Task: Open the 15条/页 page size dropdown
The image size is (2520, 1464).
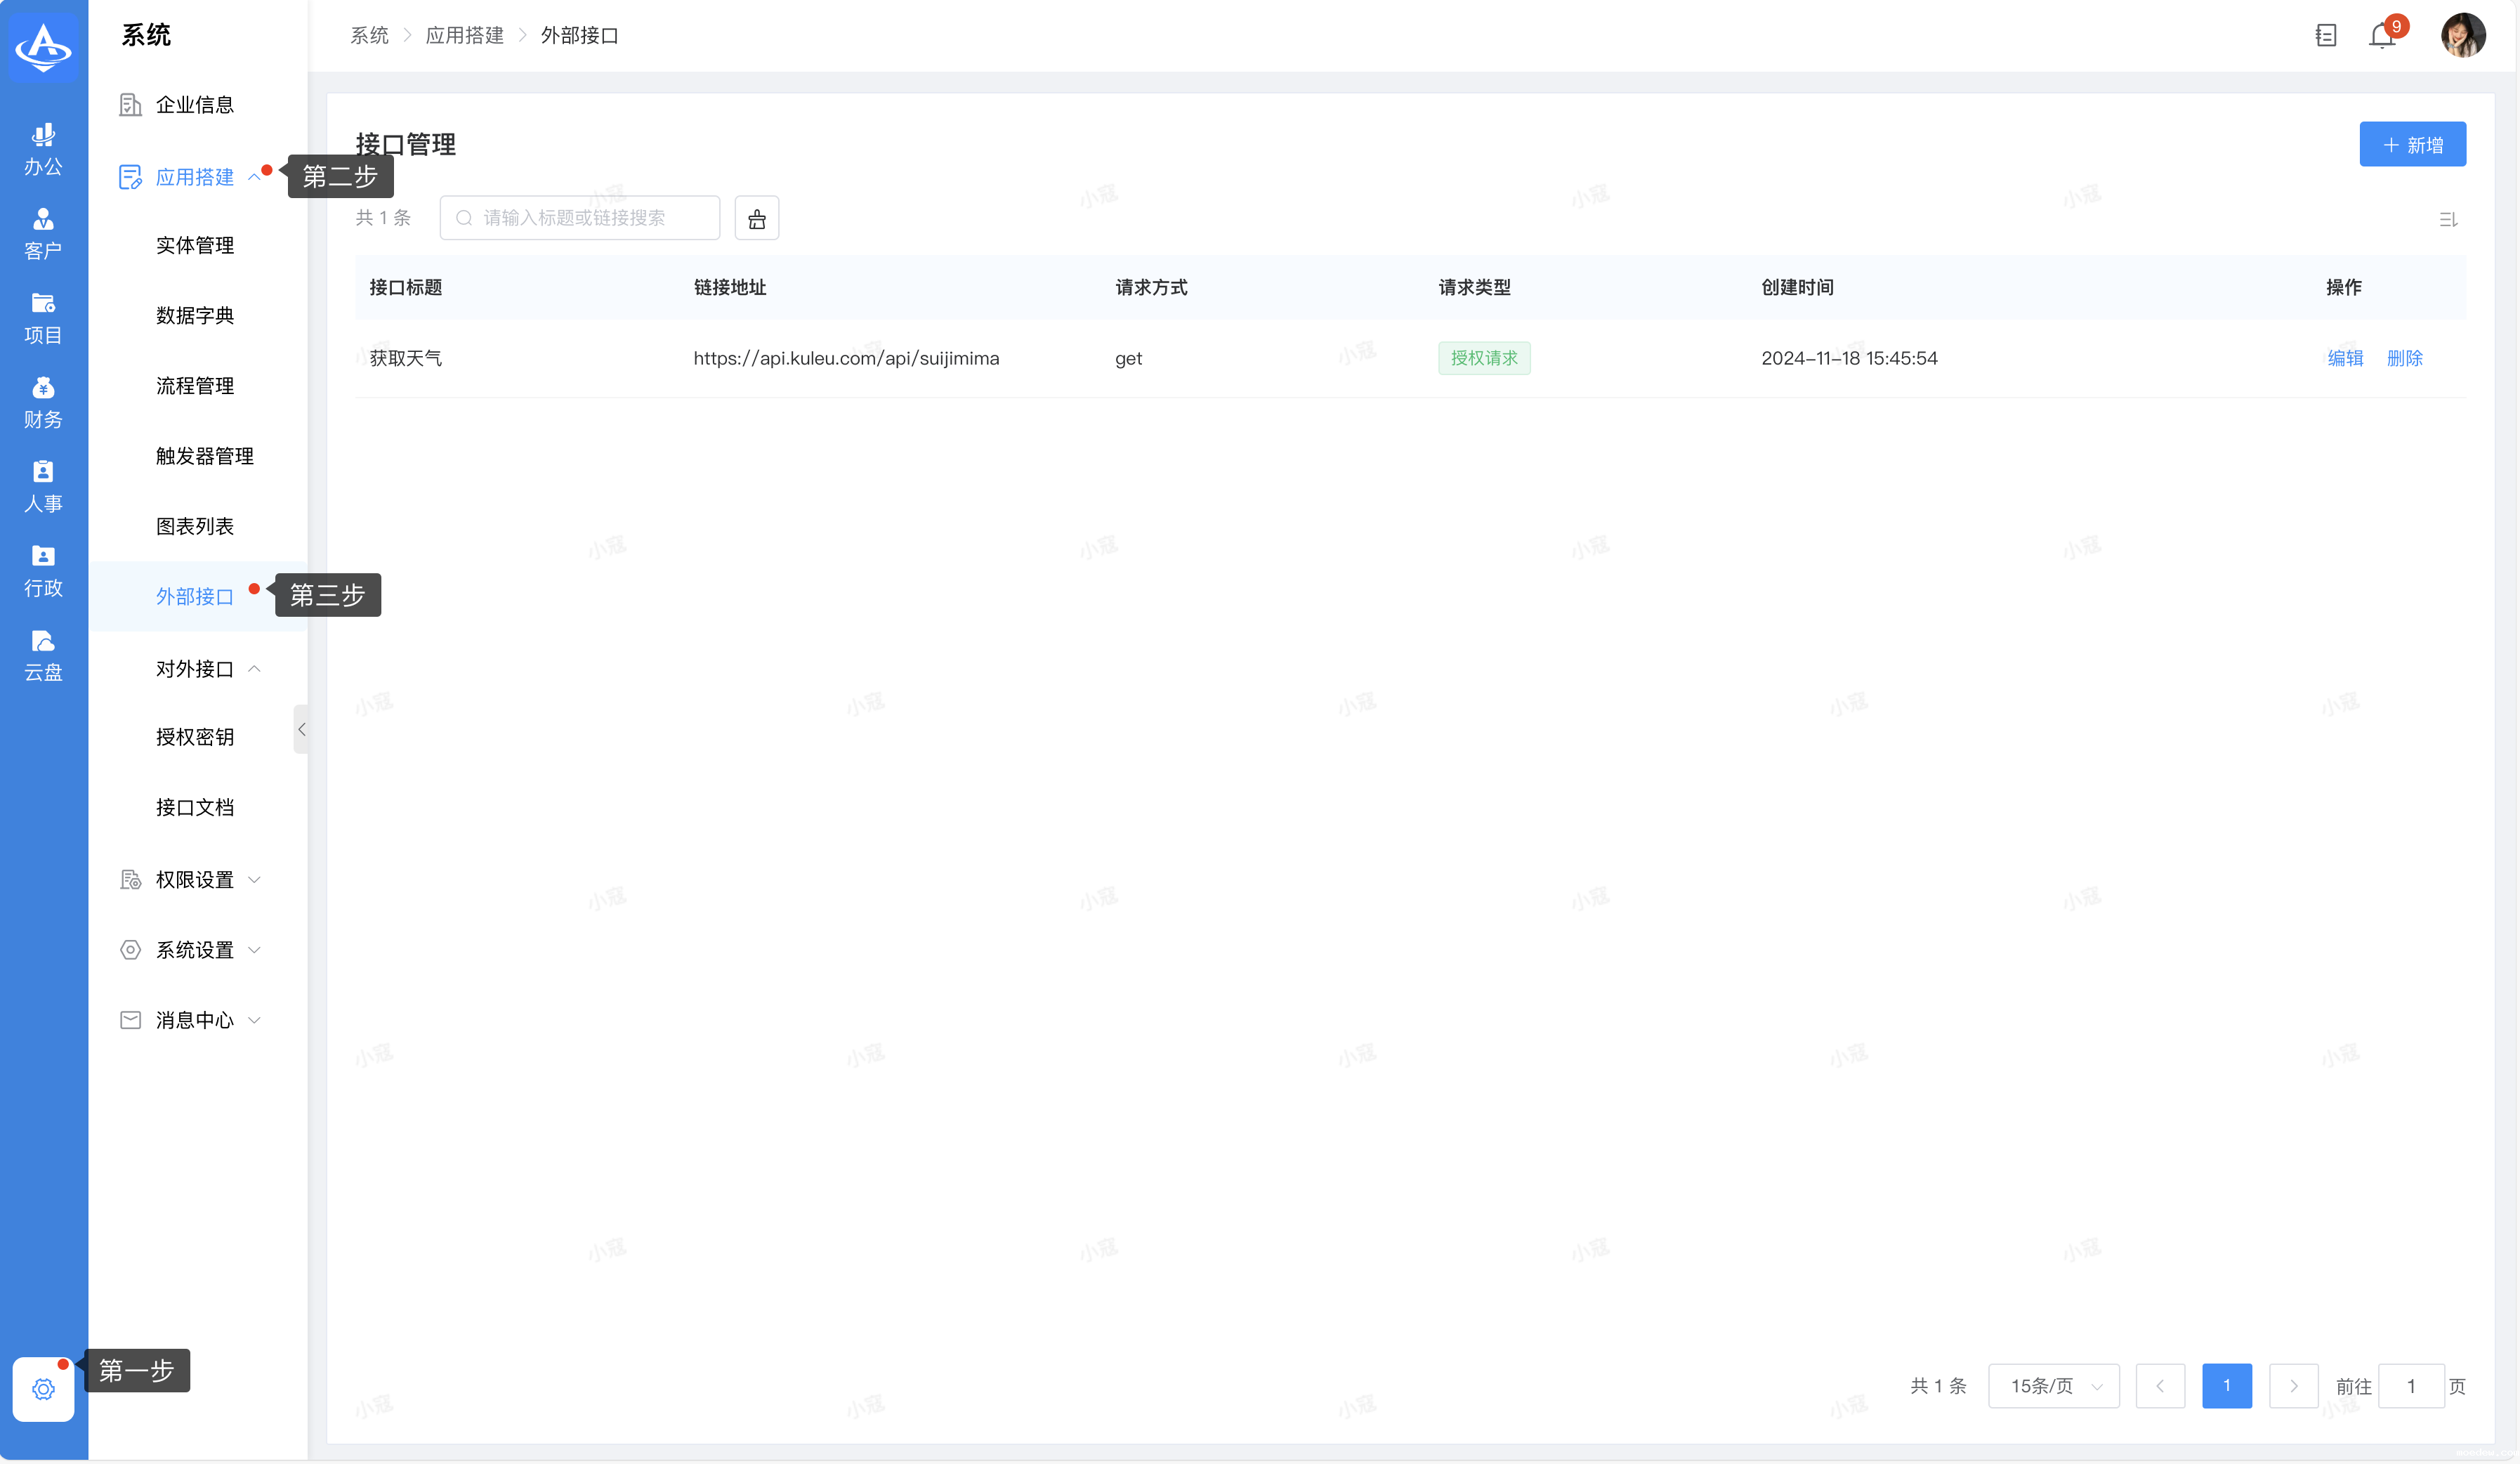Action: (2054, 1386)
